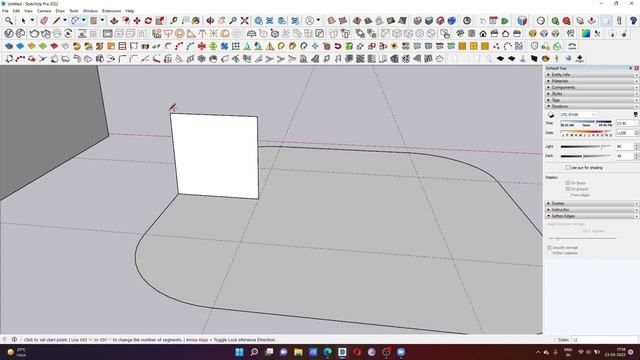Viewport: 640px width, 360px height.
Task: Select the Zoom magnifier tool
Action: [233, 20]
